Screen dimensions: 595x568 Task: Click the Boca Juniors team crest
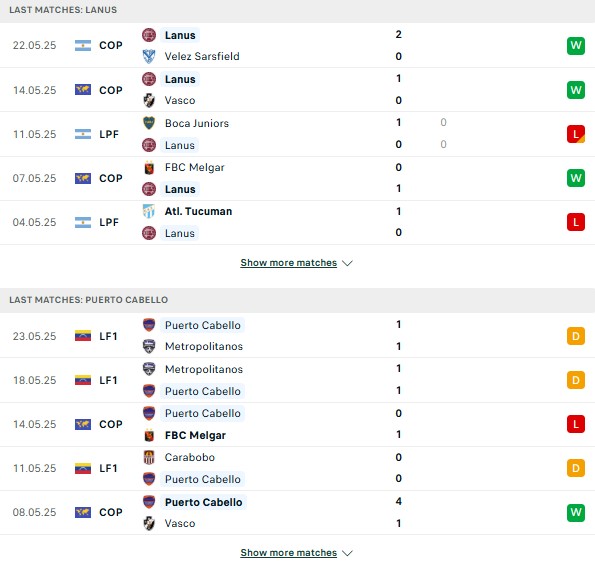[x=149, y=123]
